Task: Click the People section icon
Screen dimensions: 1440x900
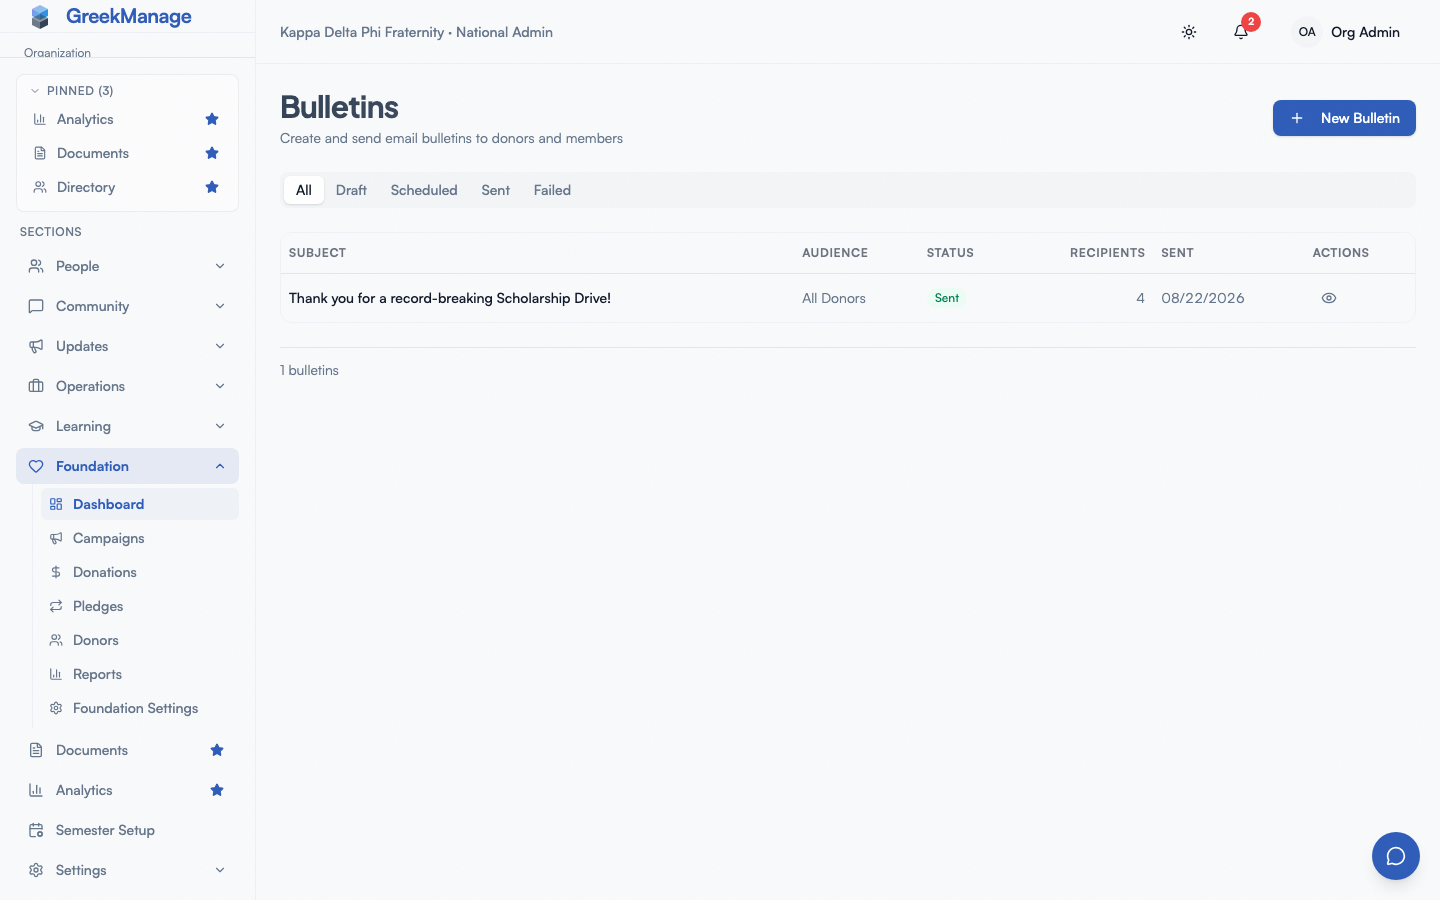Action: pyautogui.click(x=36, y=266)
